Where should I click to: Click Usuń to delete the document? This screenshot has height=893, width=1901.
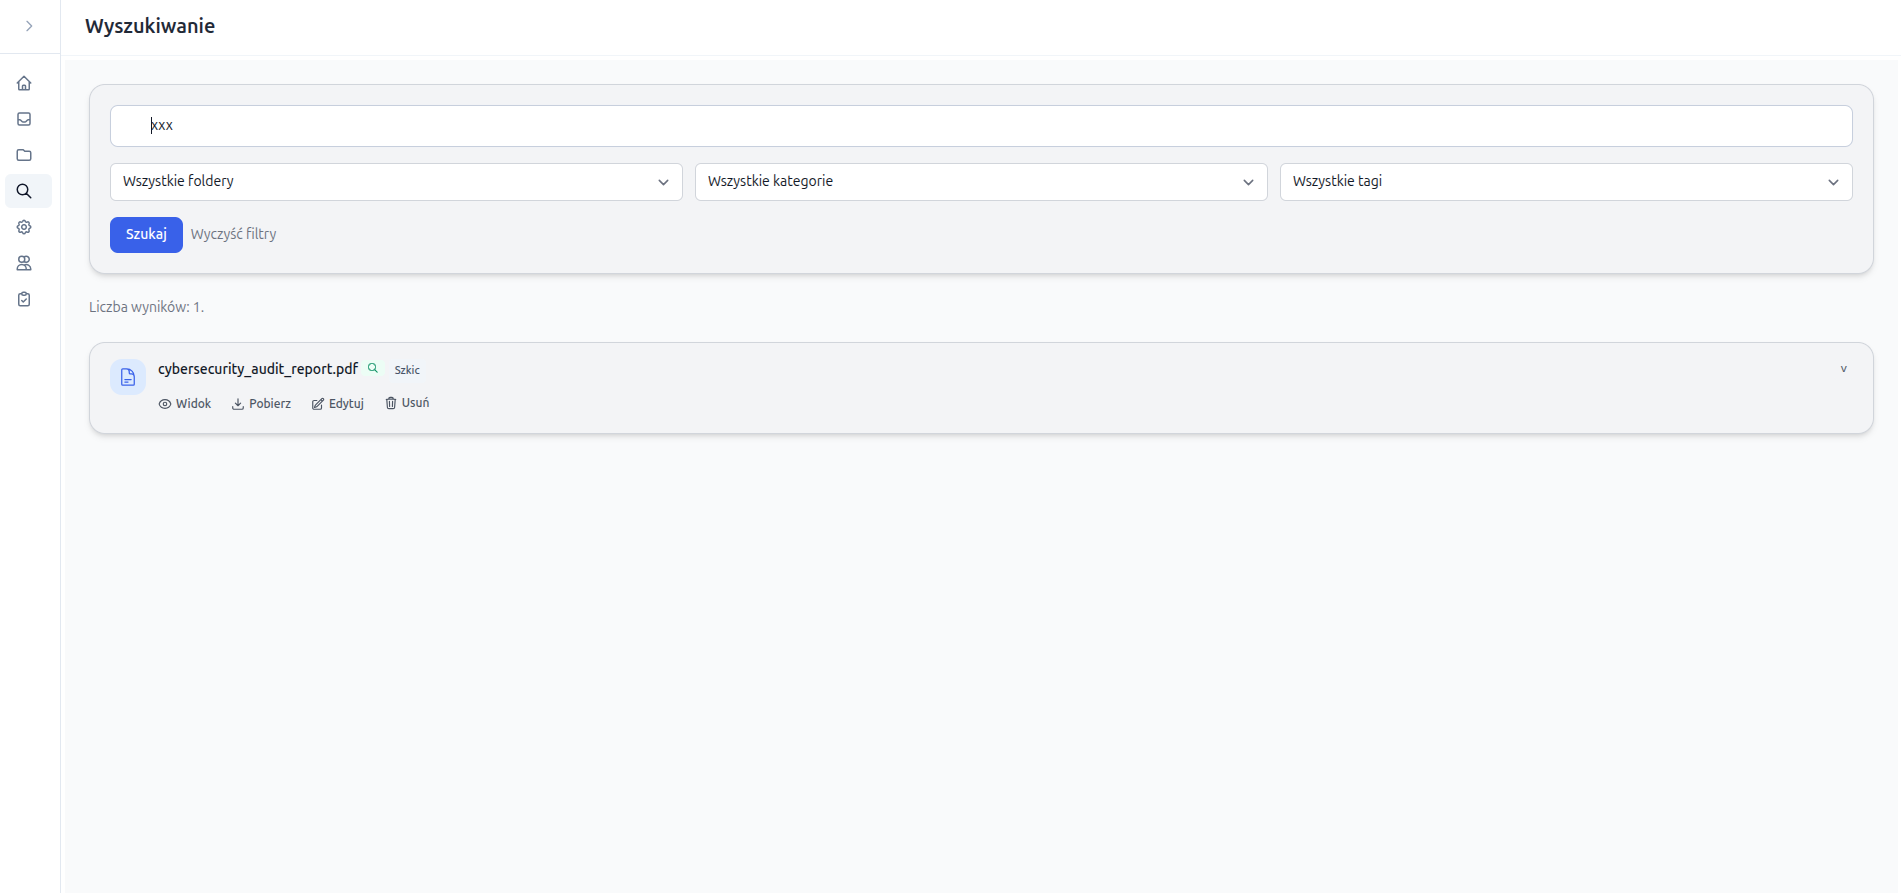(x=407, y=403)
